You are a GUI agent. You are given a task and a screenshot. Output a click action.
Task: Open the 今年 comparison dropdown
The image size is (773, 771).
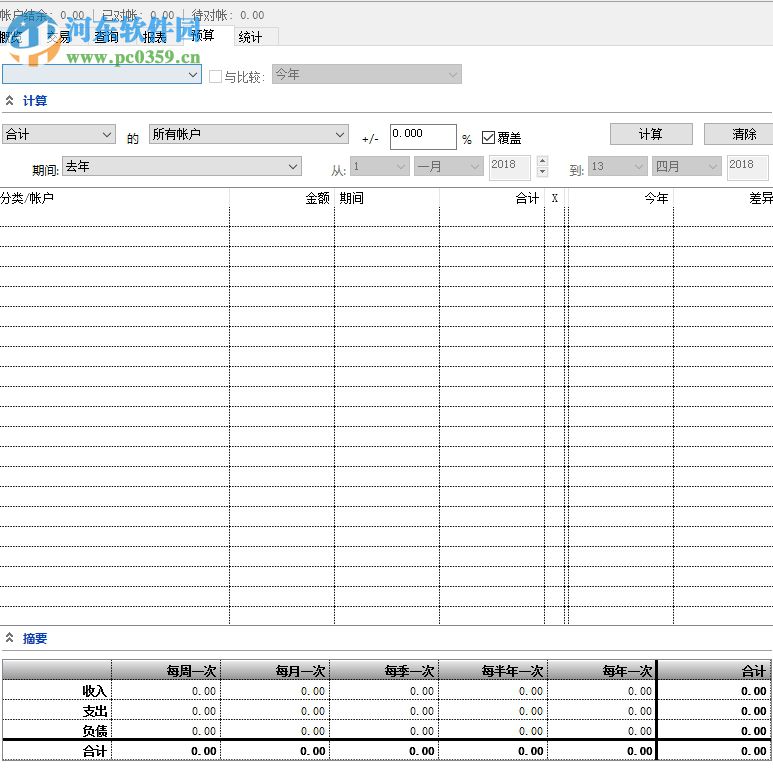pyautogui.click(x=366, y=74)
